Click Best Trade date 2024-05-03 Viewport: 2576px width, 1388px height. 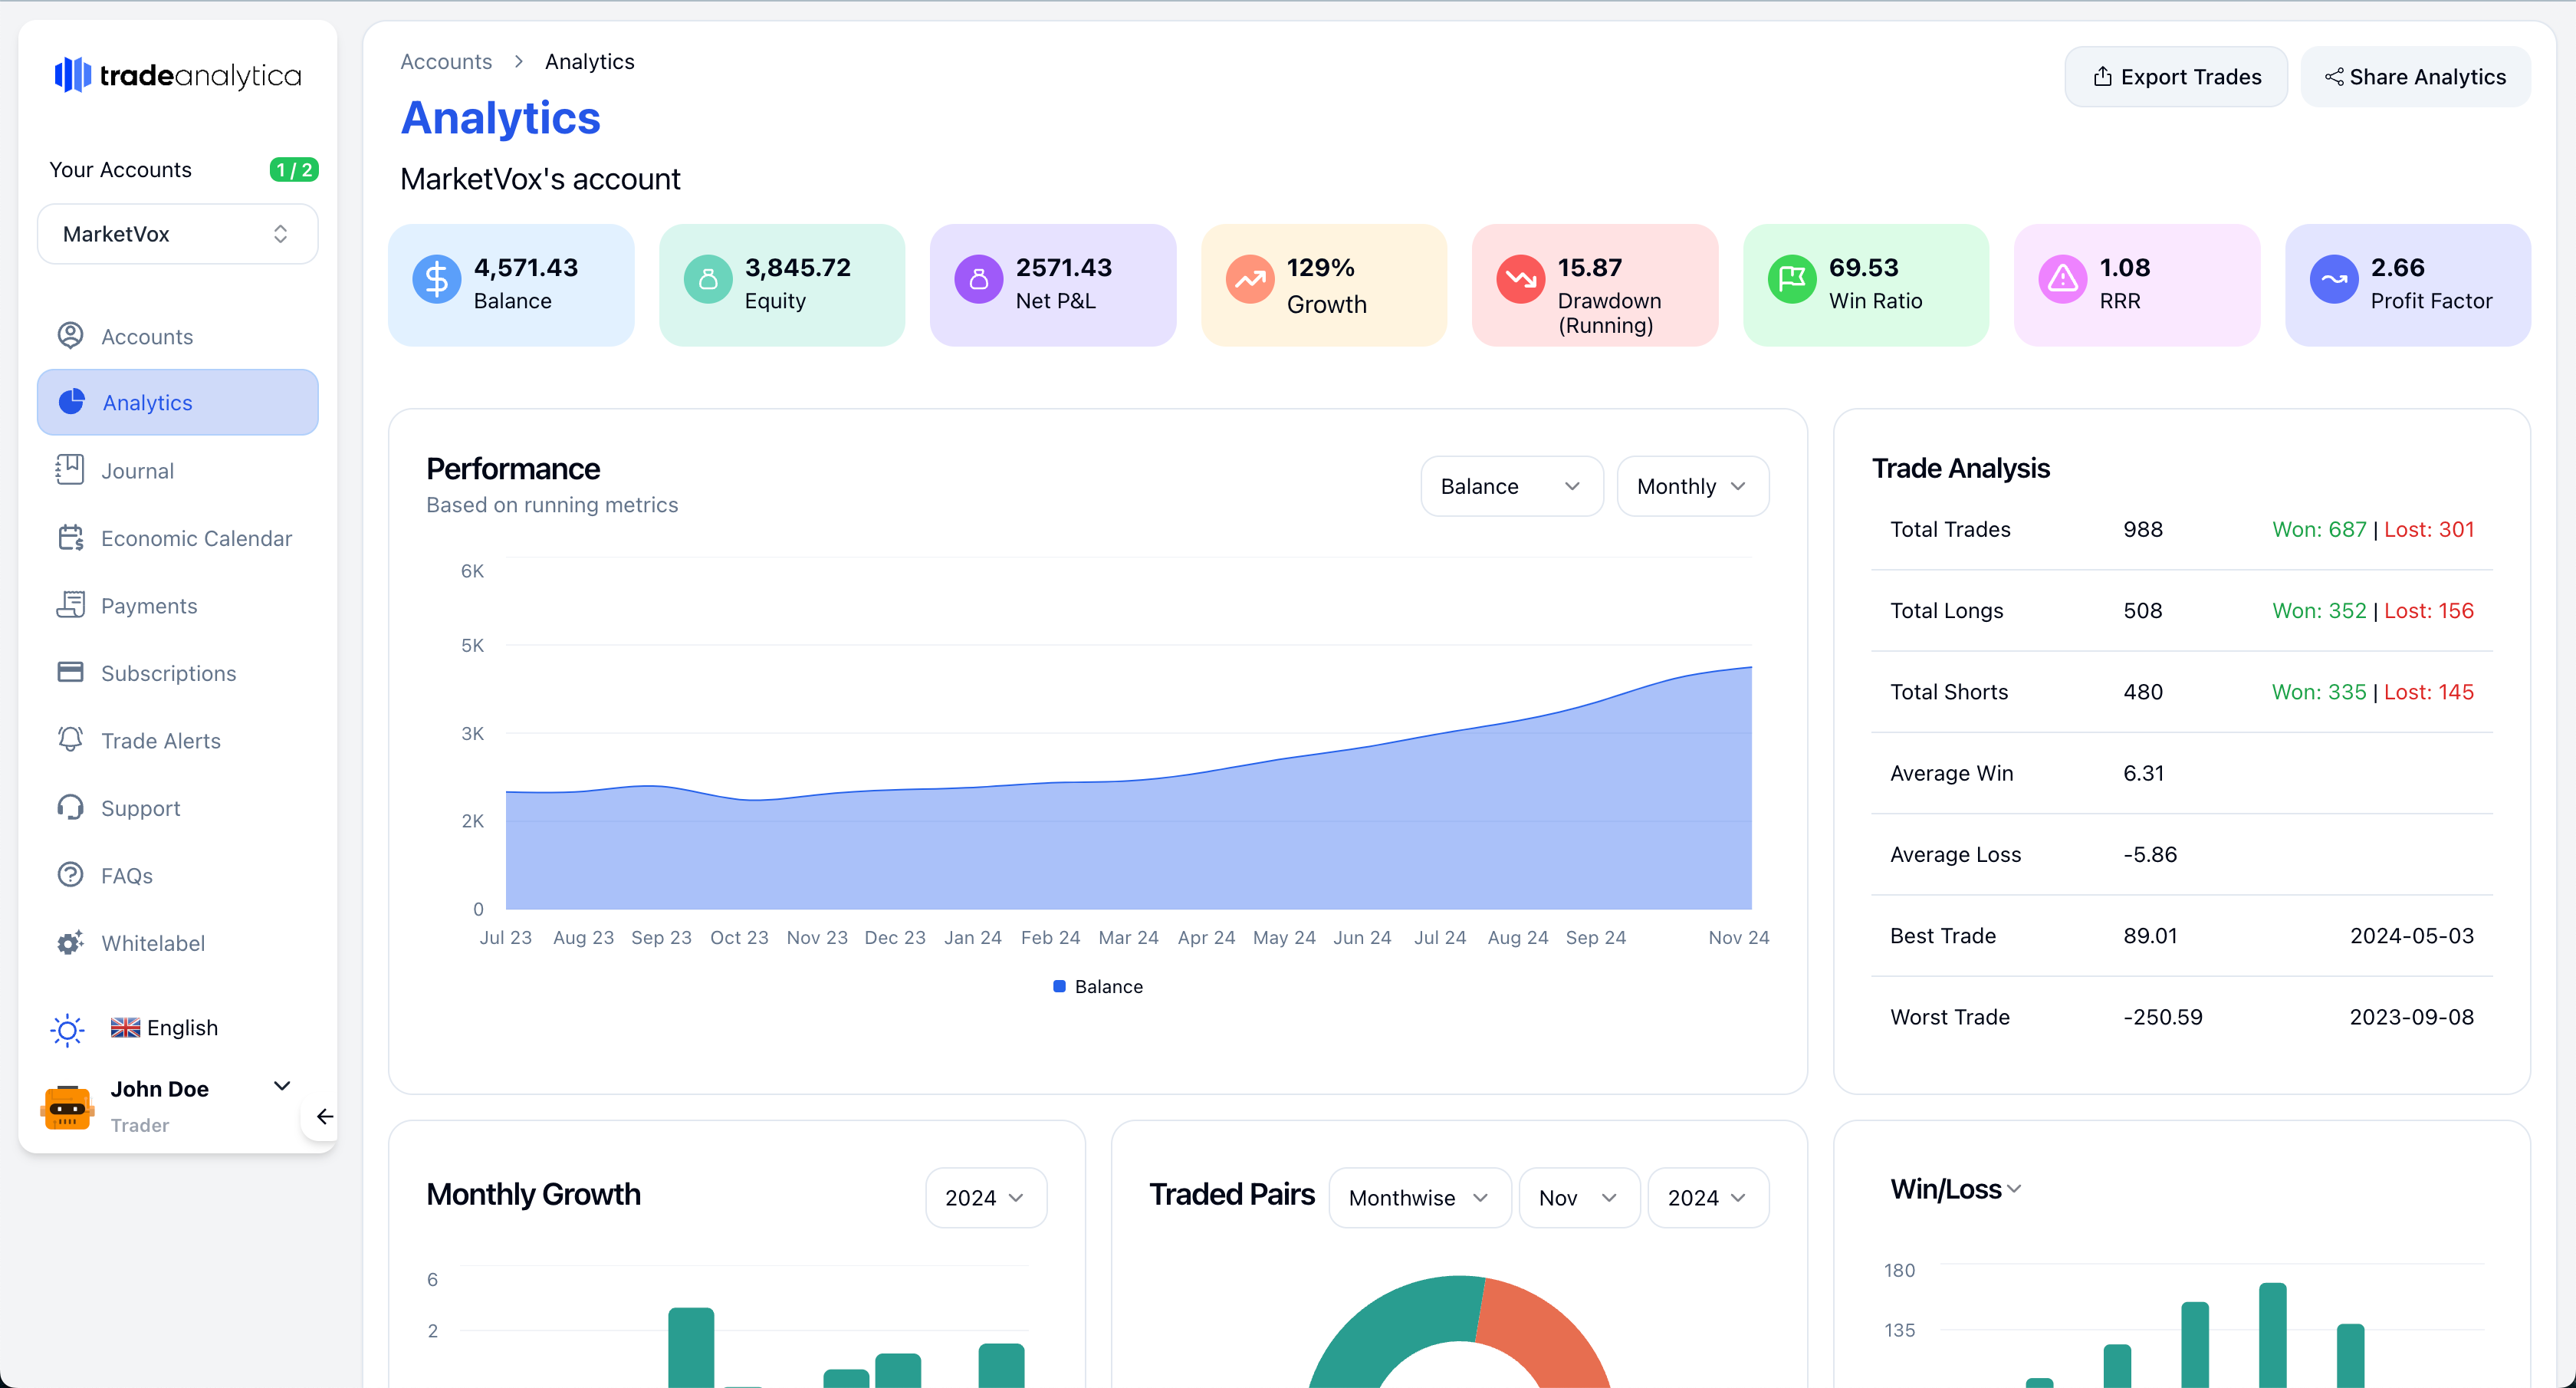point(2411,935)
